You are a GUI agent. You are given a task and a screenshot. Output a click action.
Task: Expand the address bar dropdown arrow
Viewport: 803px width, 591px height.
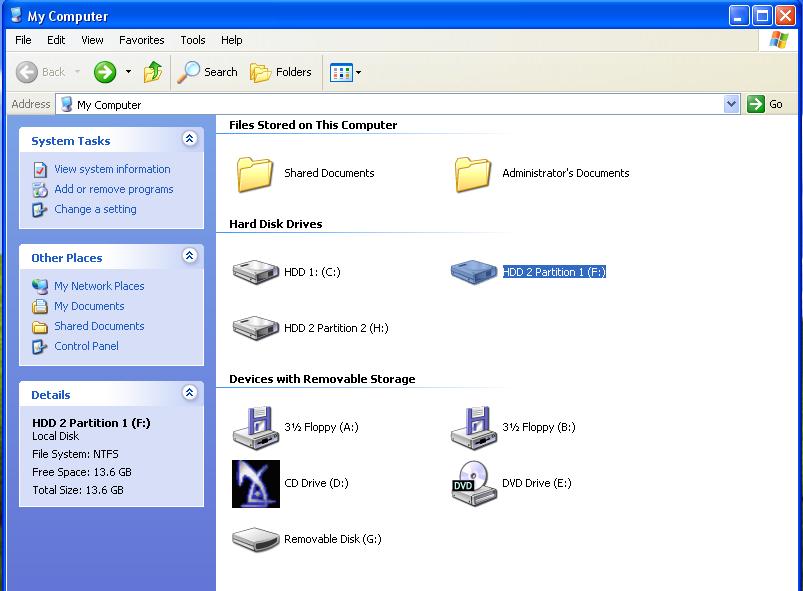pyautogui.click(x=731, y=104)
